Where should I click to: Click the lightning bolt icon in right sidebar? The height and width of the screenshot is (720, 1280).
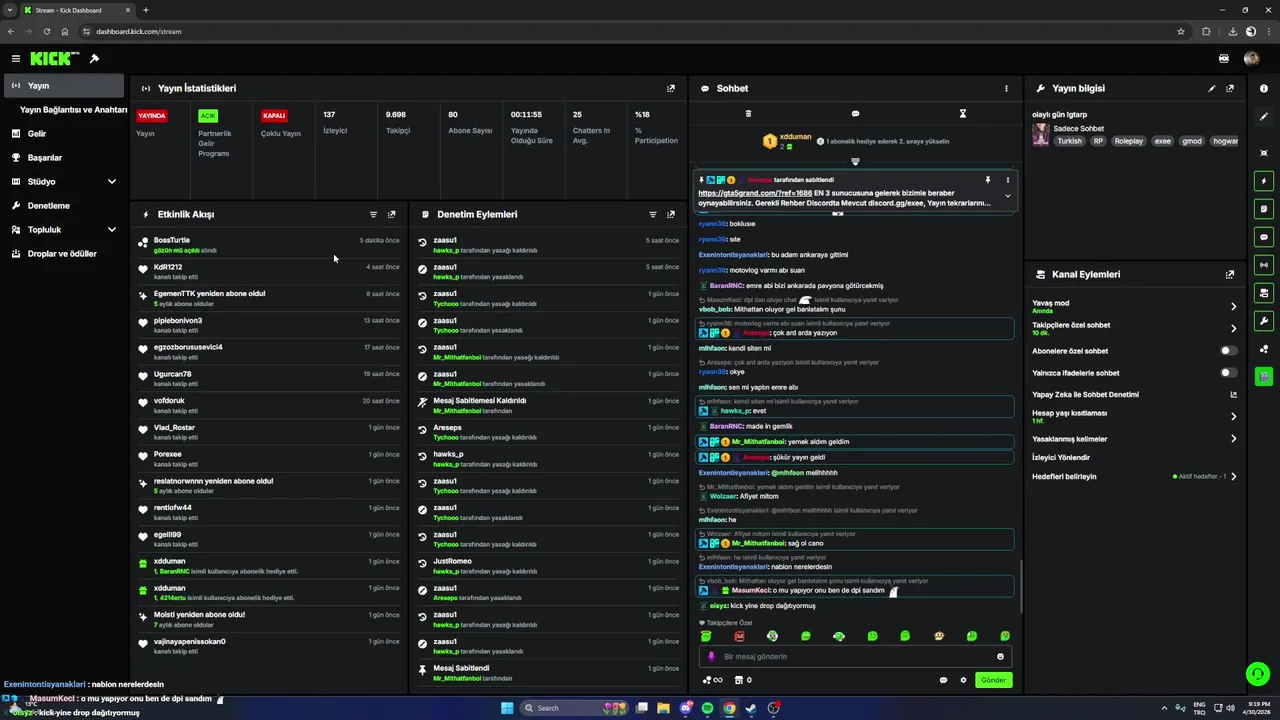(1264, 181)
